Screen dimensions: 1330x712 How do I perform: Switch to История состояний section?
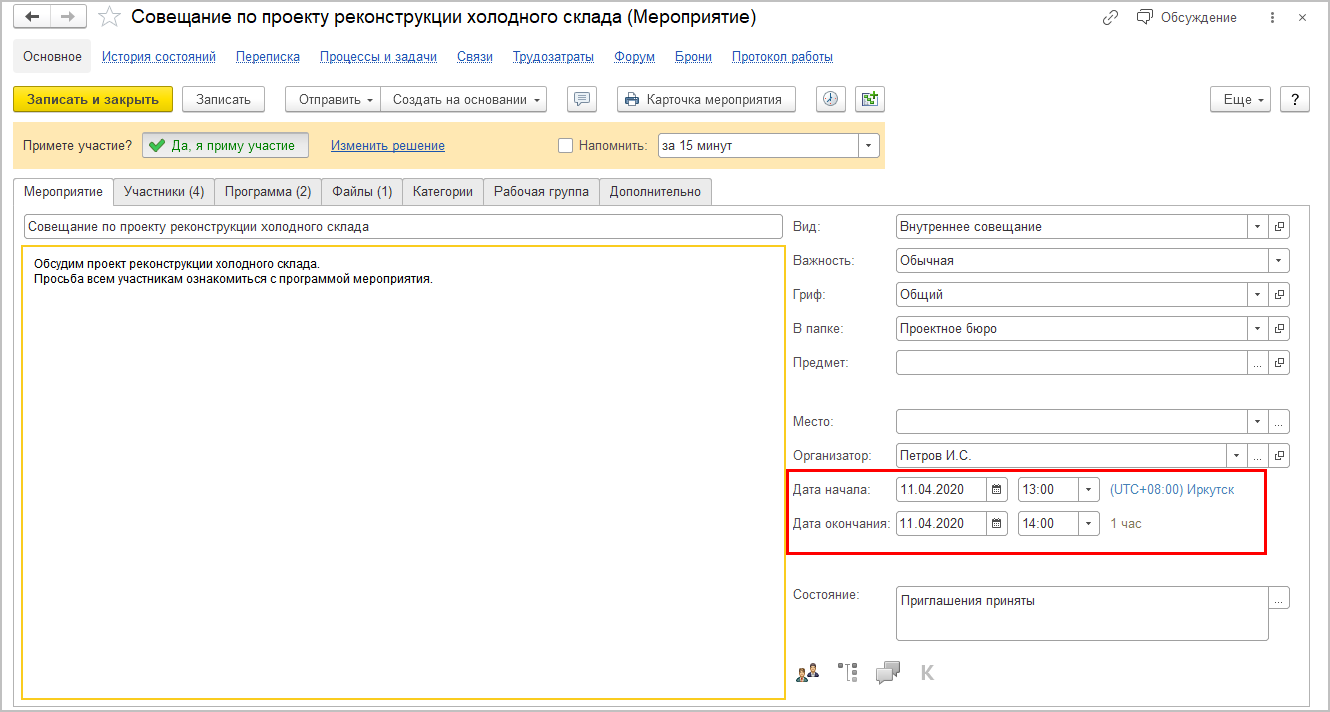click(159, 57)
